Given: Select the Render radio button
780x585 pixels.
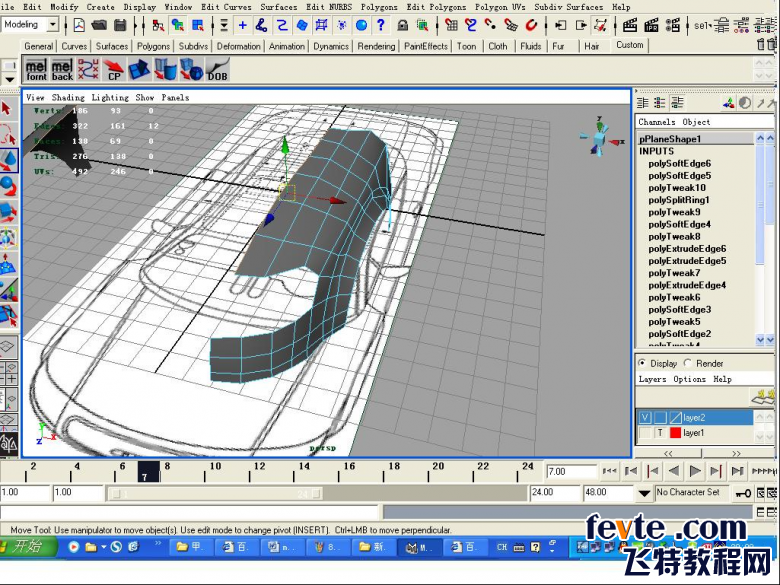Looking at the screenshot, I should click(689, 364).
